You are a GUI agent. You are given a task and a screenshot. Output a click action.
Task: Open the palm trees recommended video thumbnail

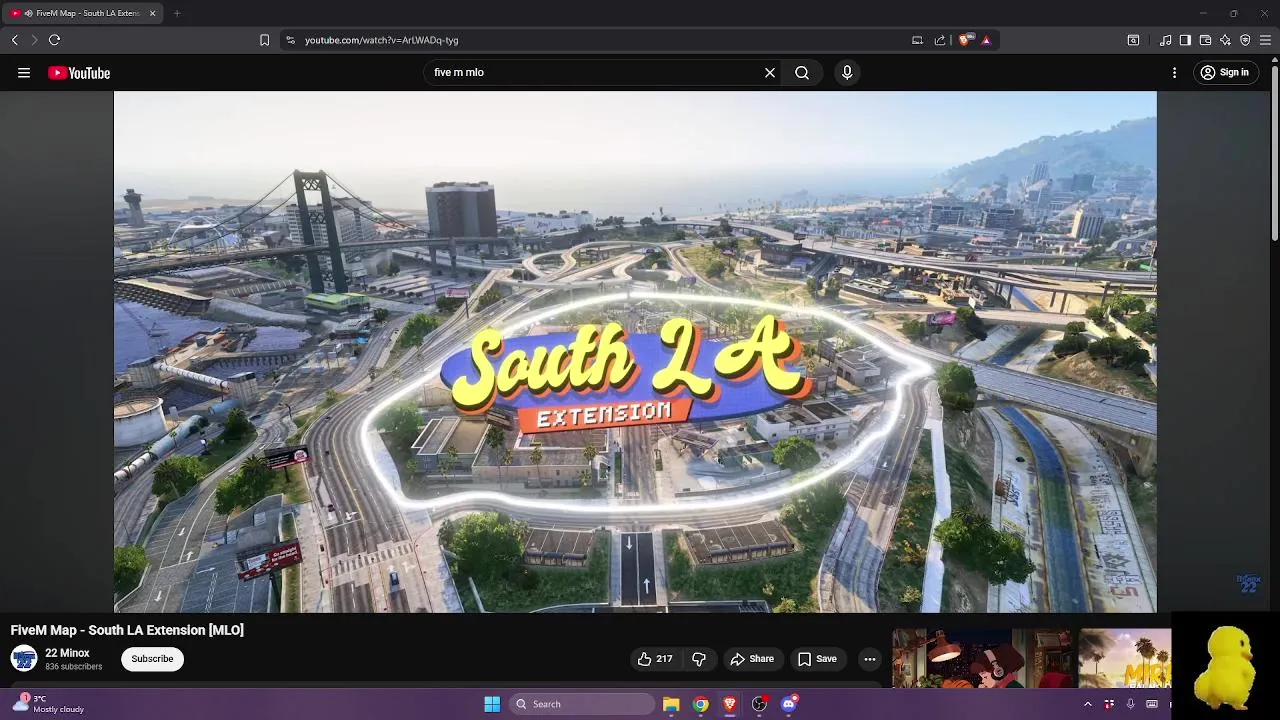(x=1125, y=658)
